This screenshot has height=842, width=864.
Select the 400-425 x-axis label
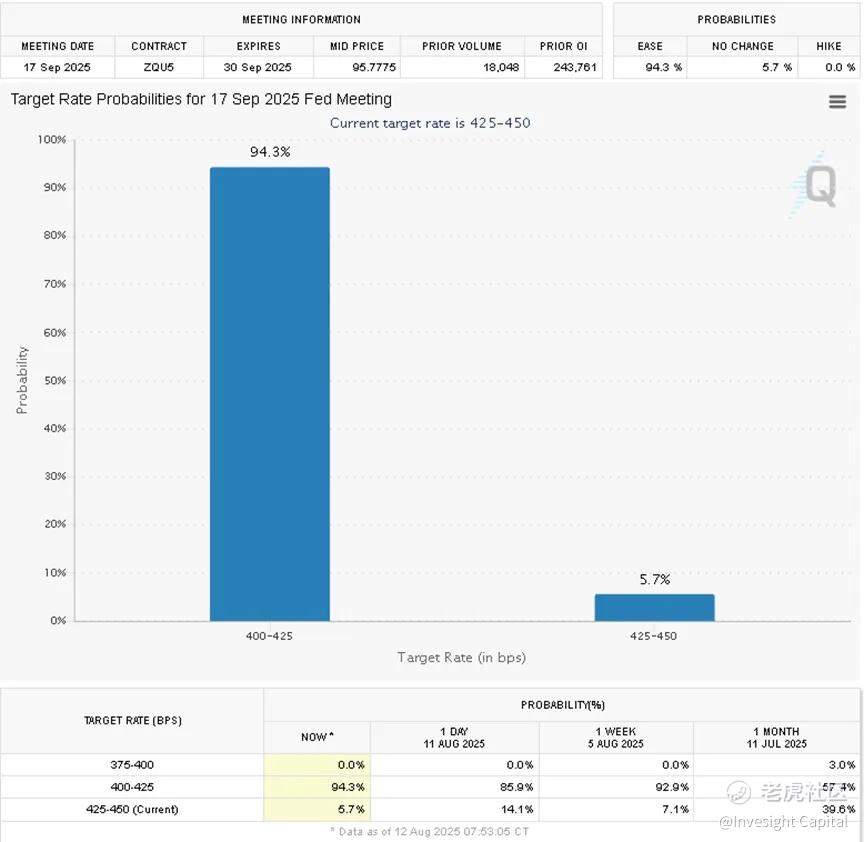269,636
